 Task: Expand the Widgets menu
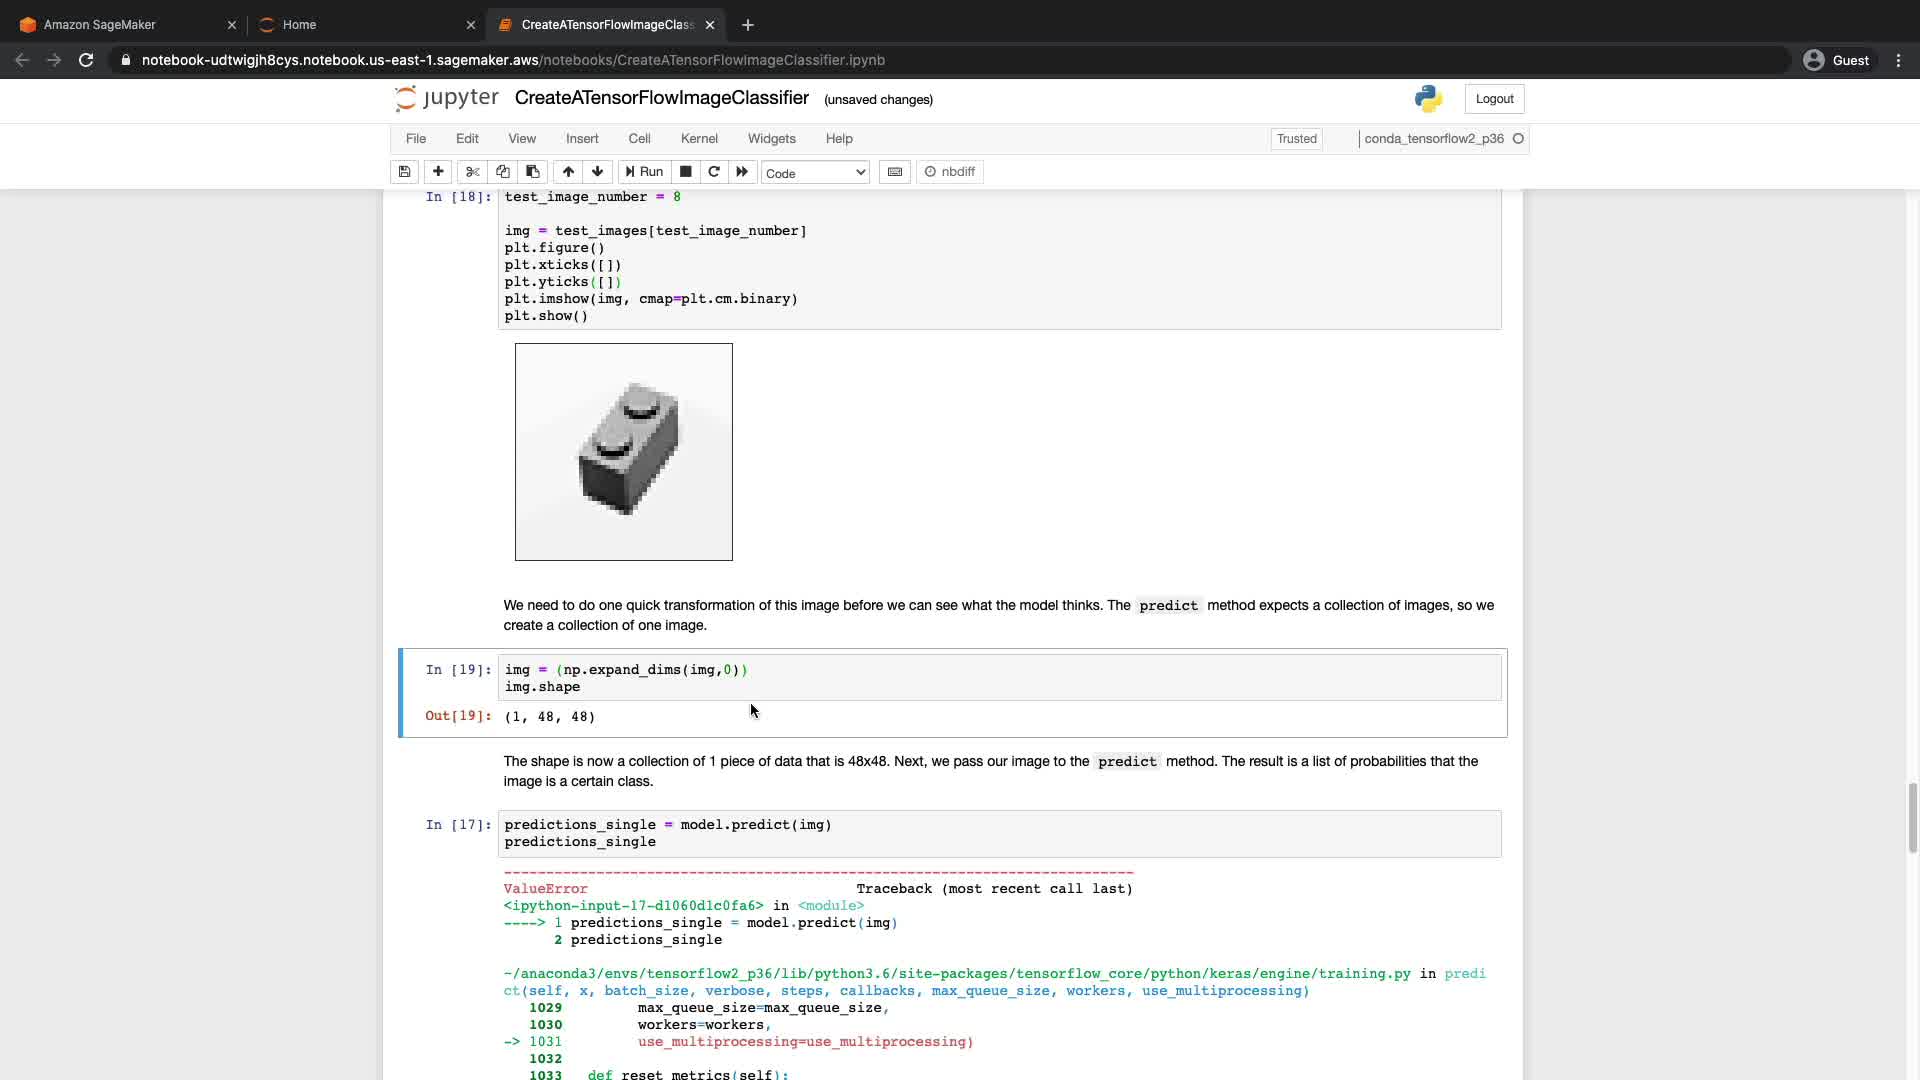click(x=771, y=139)
